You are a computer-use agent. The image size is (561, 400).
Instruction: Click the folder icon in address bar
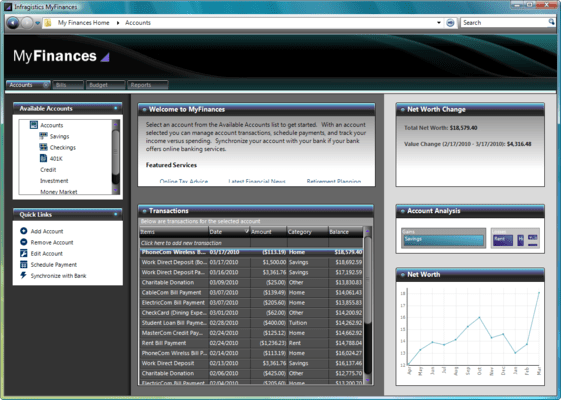48,23
